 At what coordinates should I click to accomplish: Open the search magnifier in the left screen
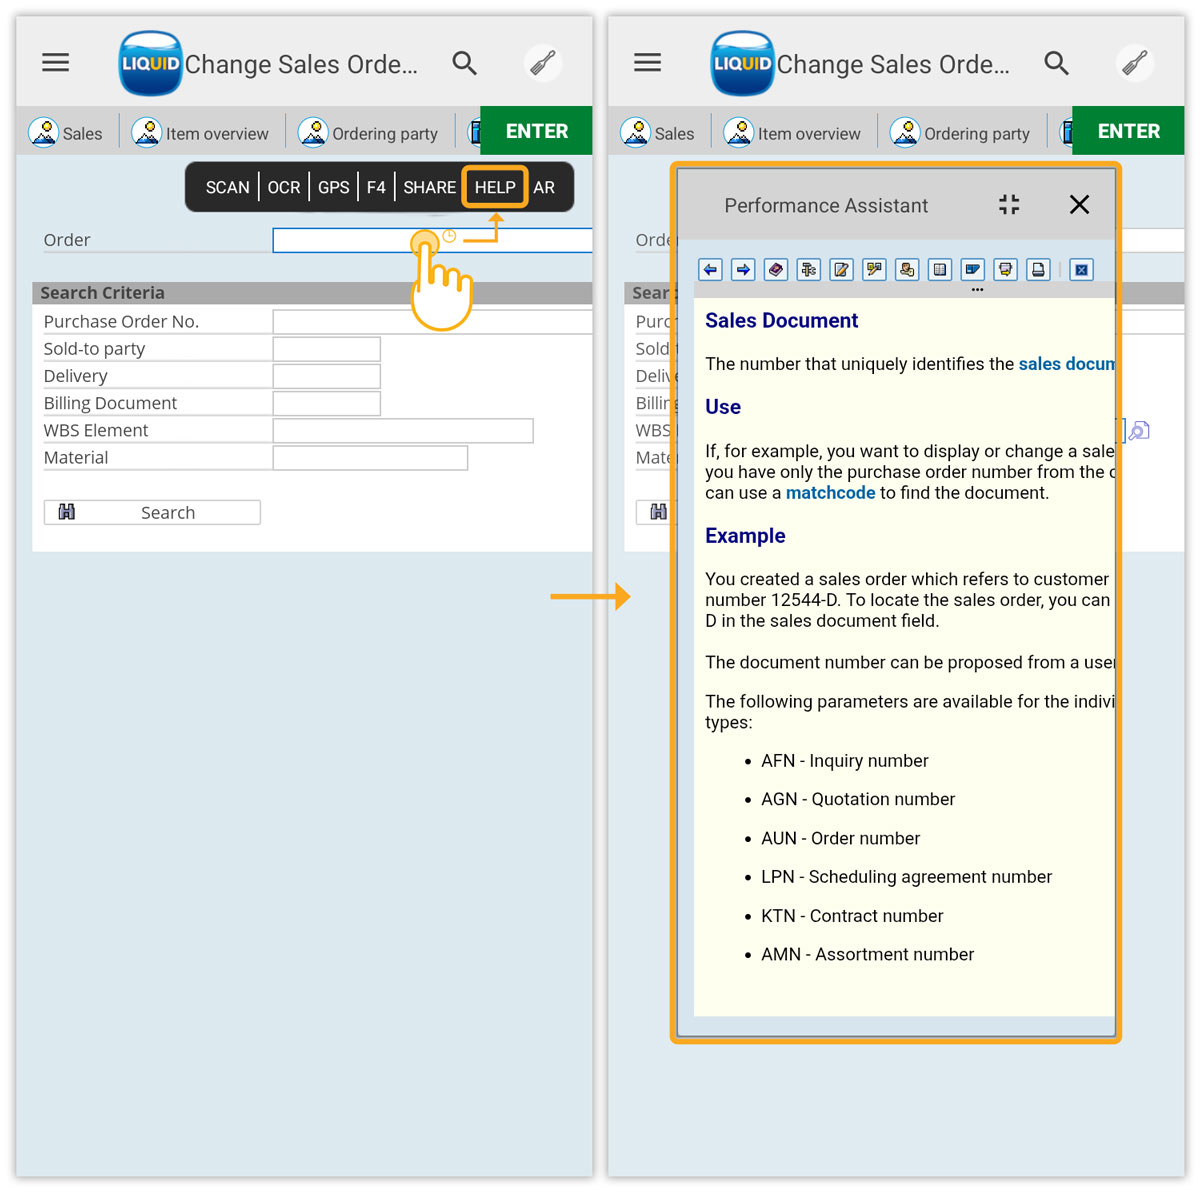pos(464,63)
